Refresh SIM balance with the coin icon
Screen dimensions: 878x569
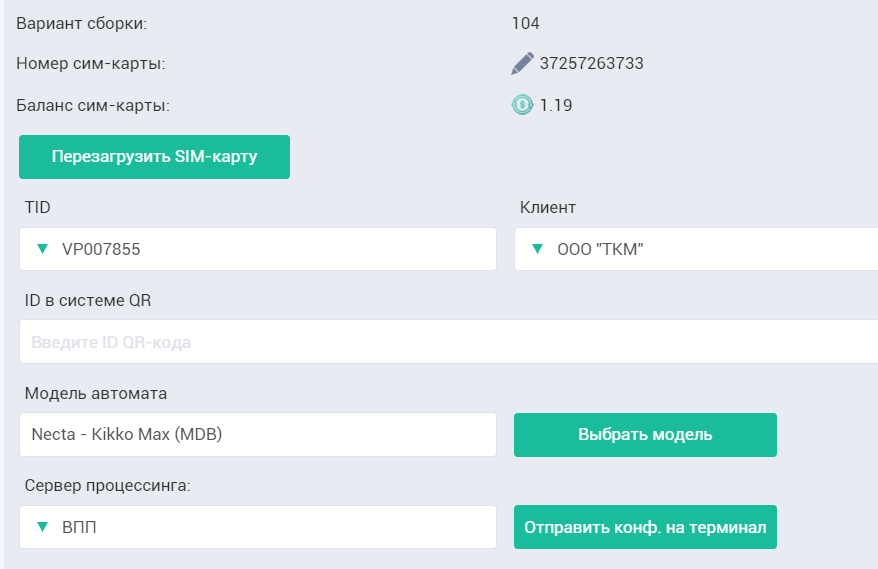coord(522,105)
